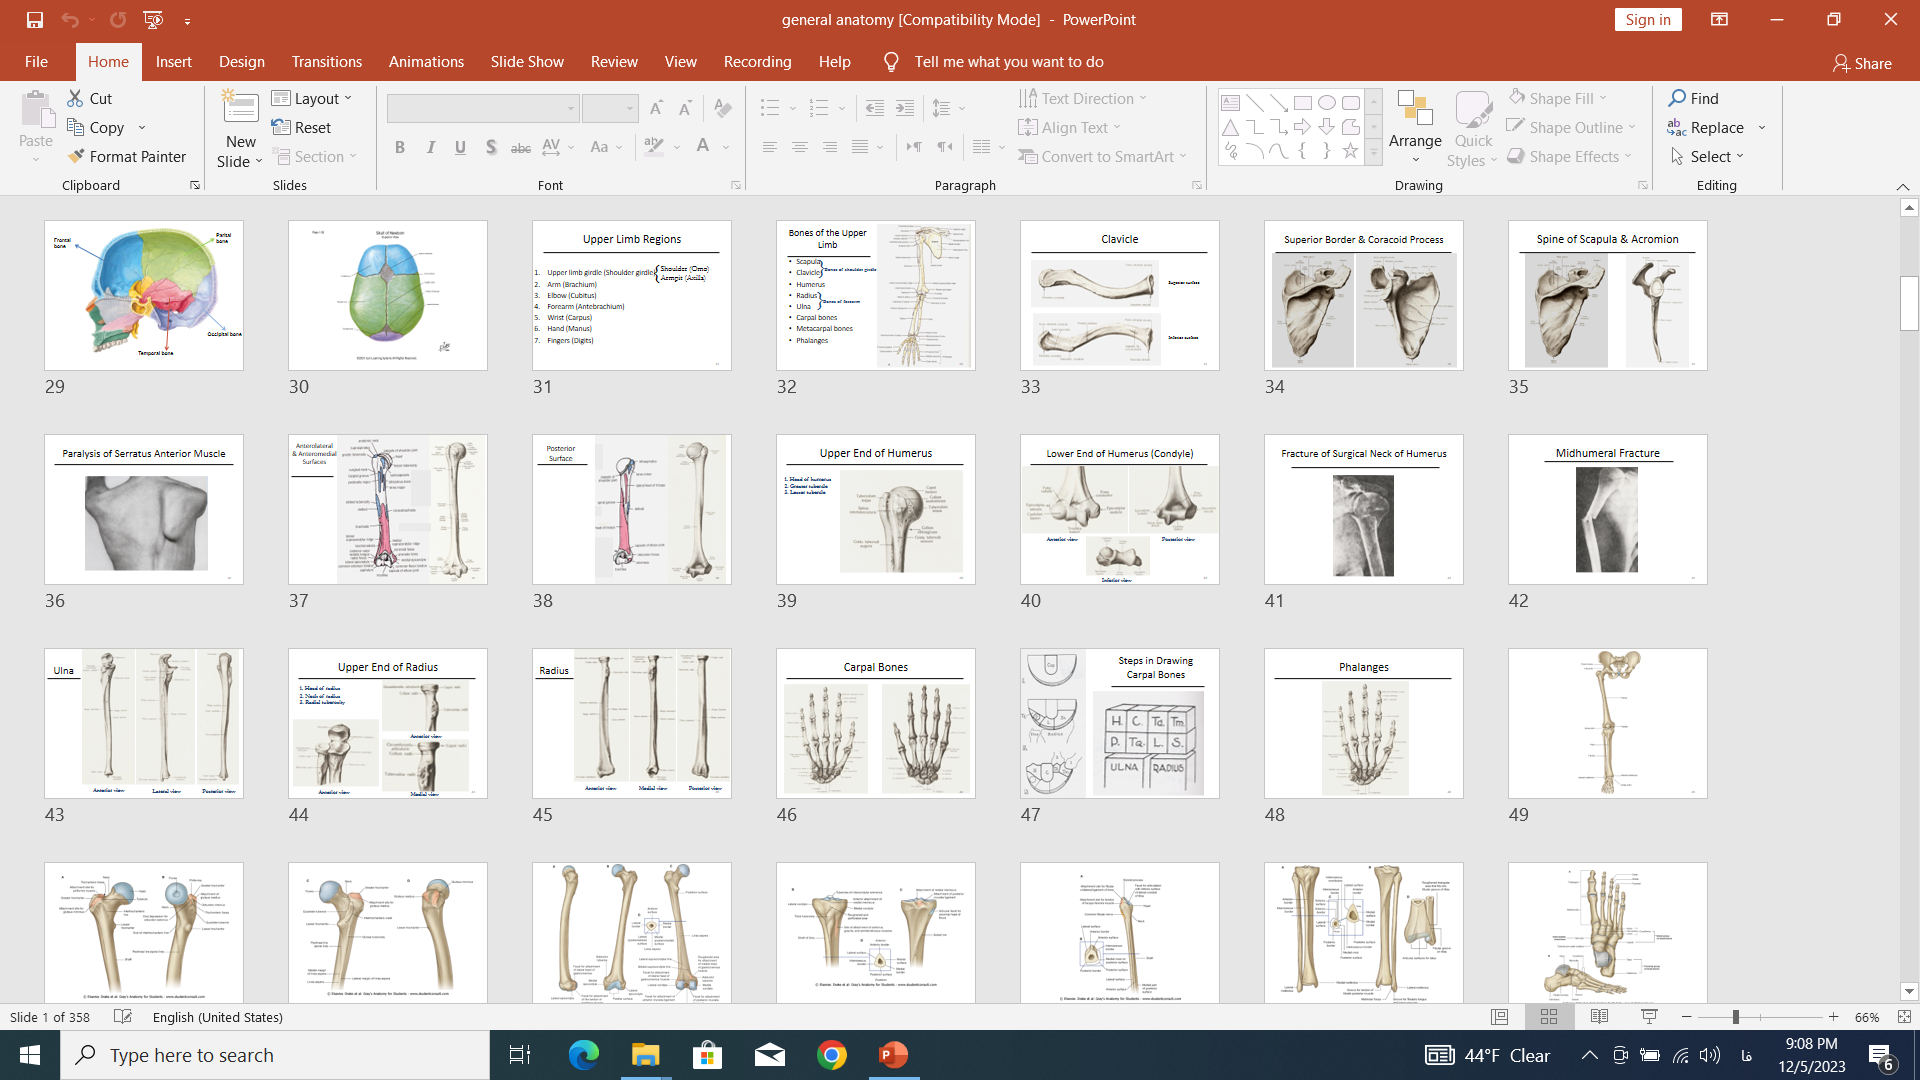Toggle the Strikethrough text formatting
Image resolution: width=1920 pixels, height=1080 pixels.
pyautogui.click(x=521, y=146)
